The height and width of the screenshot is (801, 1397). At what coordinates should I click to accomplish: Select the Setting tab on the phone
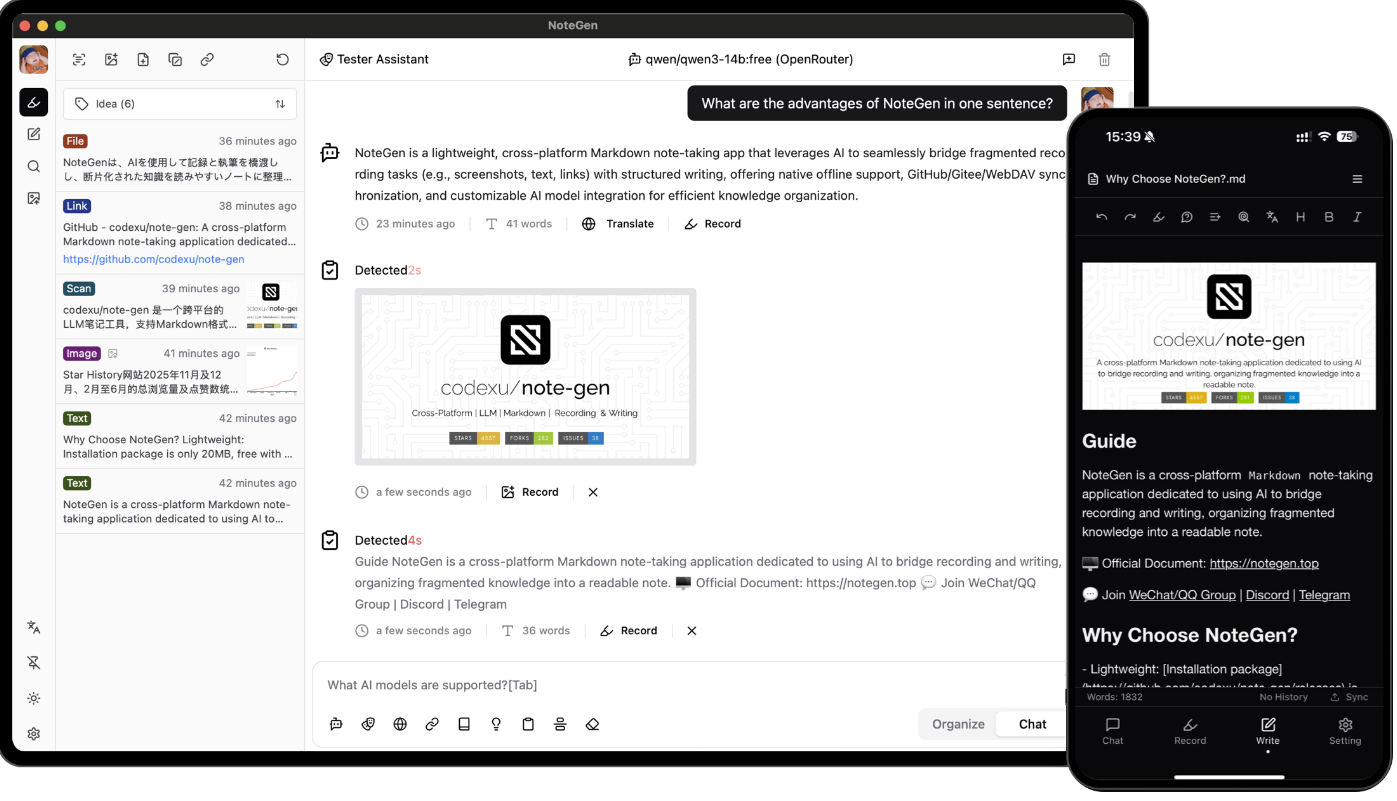(x=1344, y=731)
